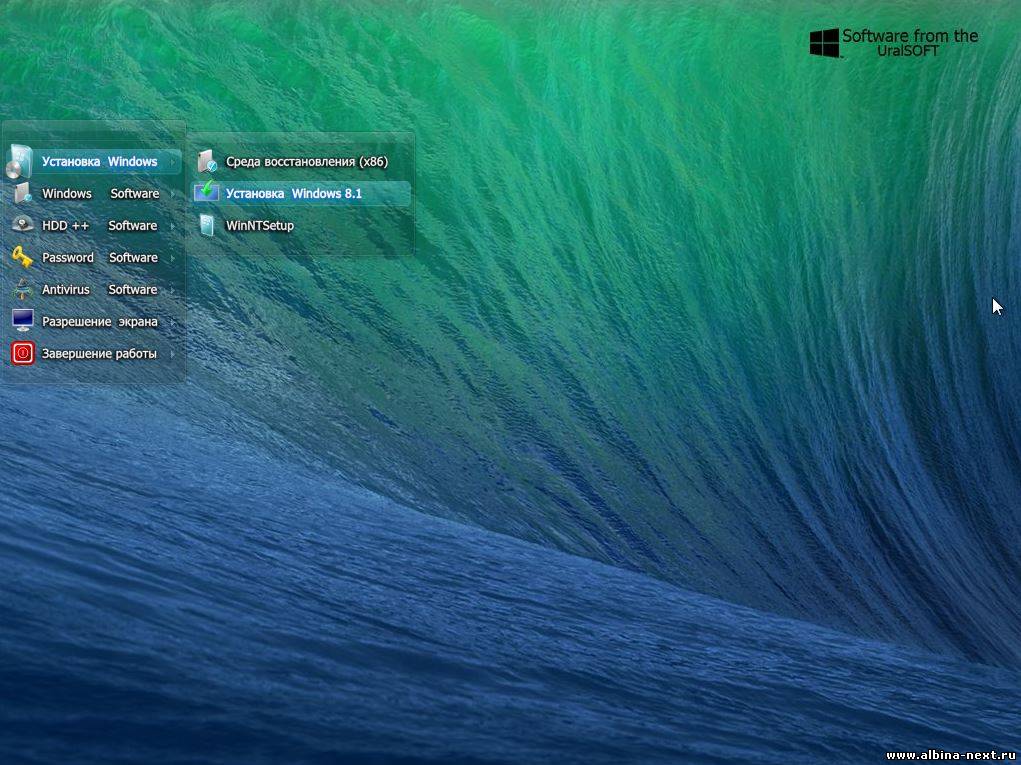Image resolution: width=1021 pixels, height=765 pixels.
Task: Click the drive icon beside Windows Software
Action: [23, 193]
